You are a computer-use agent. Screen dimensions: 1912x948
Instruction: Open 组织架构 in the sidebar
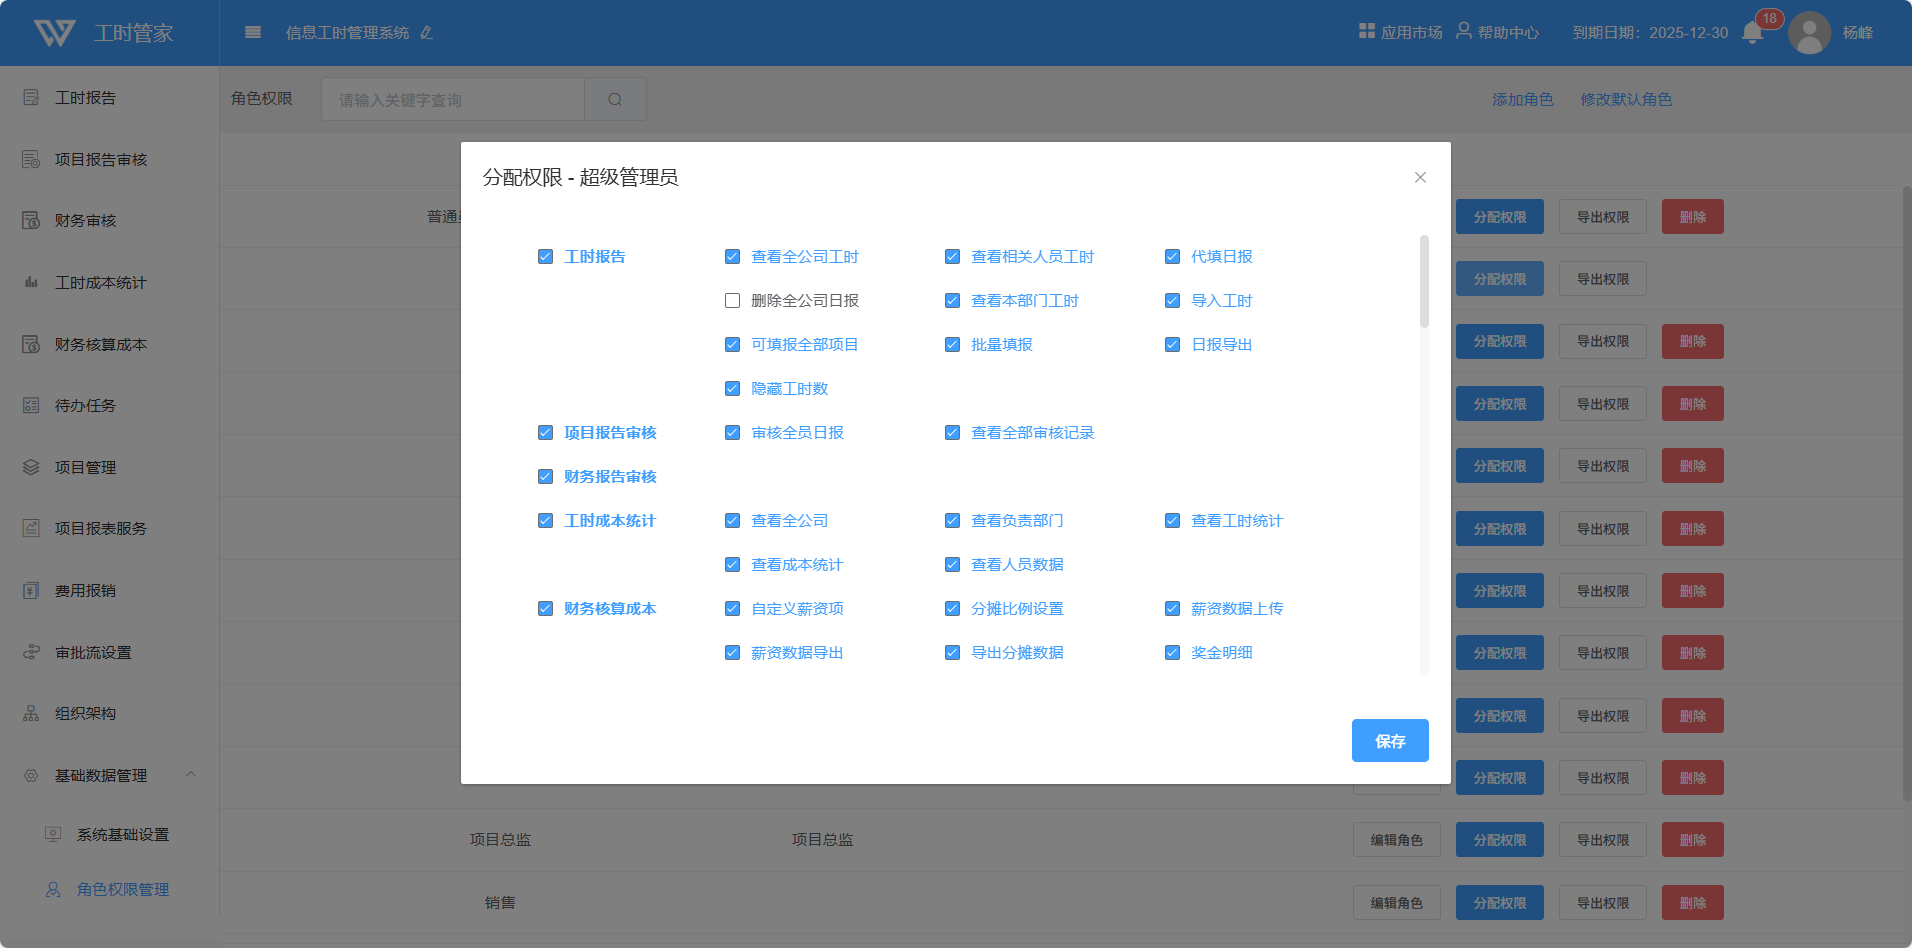(86, 714)
